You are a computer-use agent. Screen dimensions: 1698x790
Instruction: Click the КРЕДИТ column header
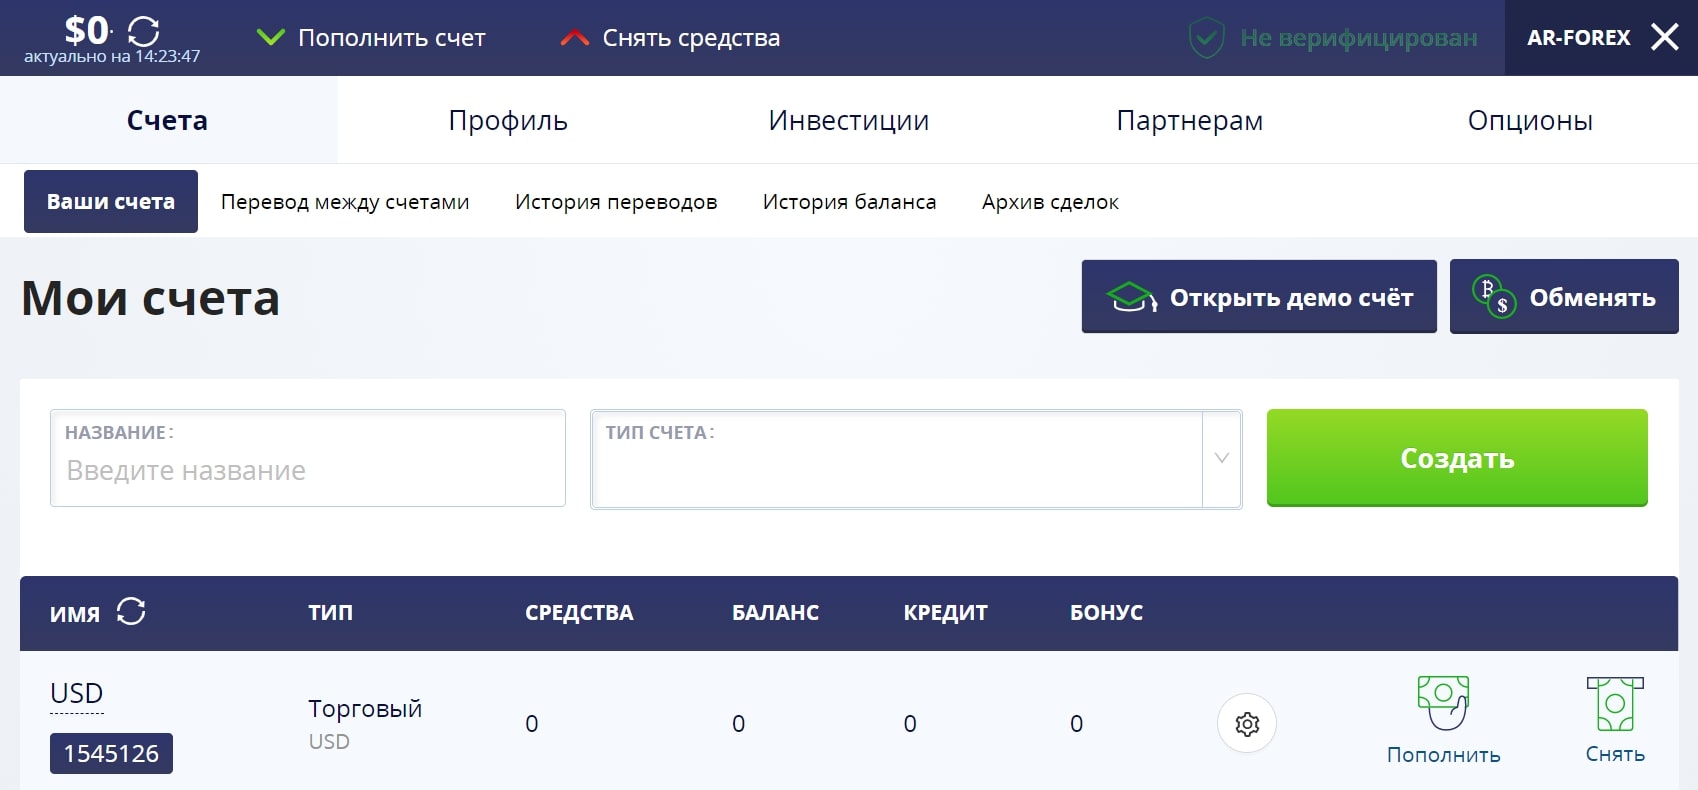[x=945, y=613]
